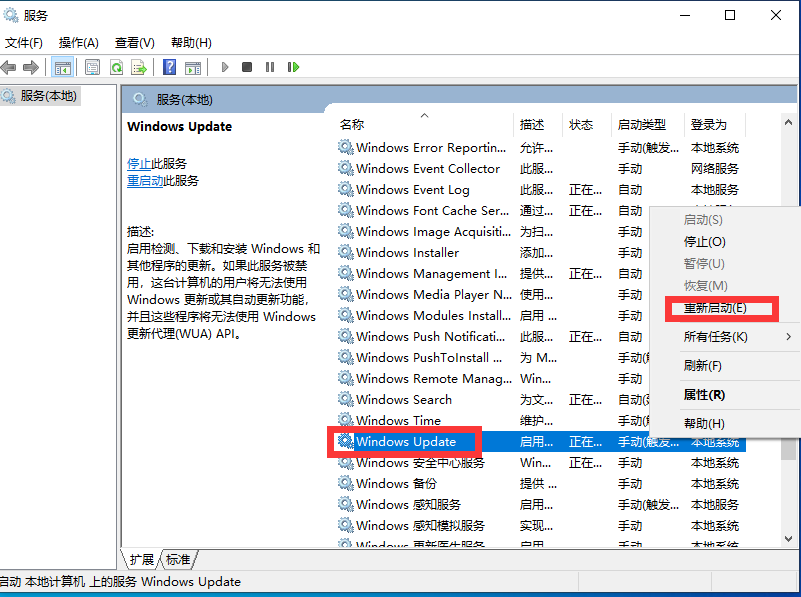The image size is (801, 597).
Task: Click the restart service toolbar icon
Action: (x=293, y=67)
